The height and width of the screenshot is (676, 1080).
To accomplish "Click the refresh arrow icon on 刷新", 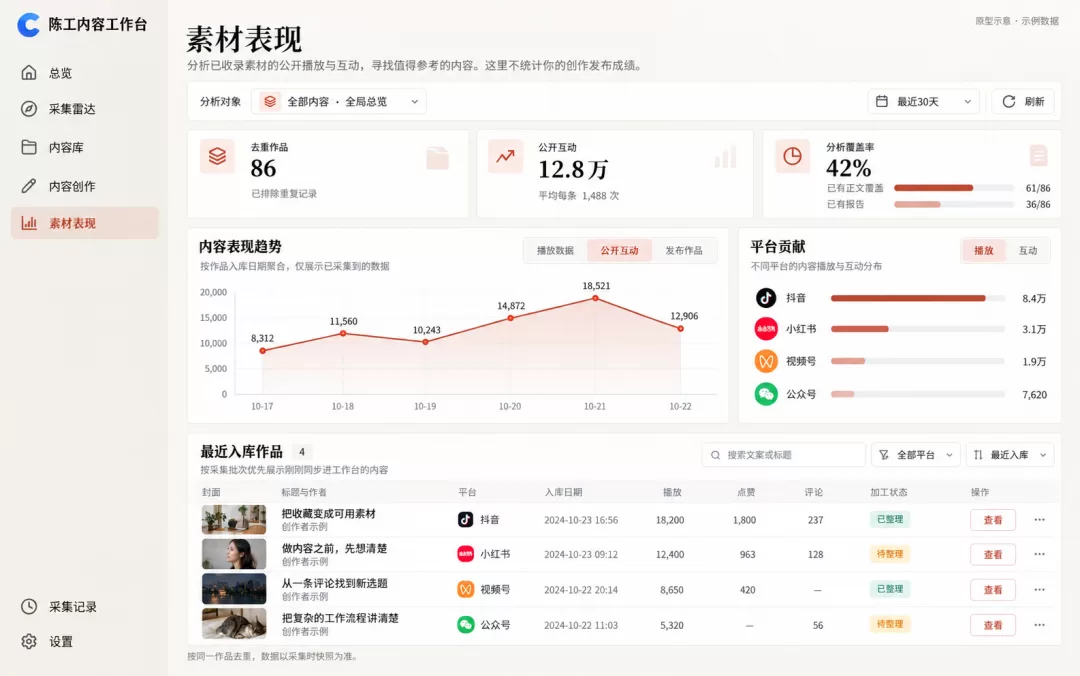I will click(1008, 101).
